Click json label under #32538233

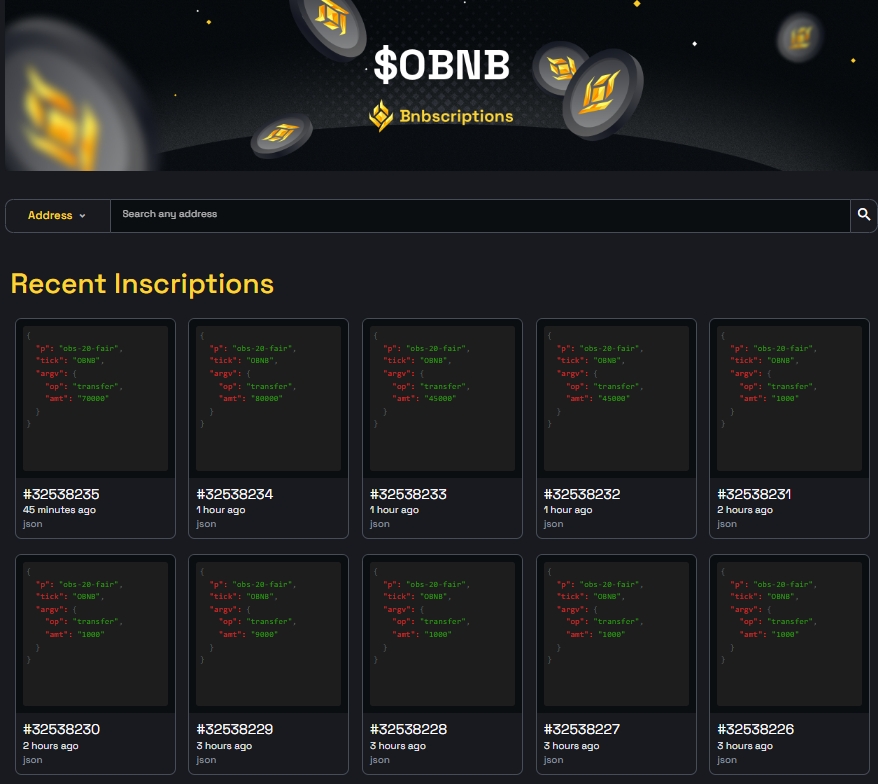(380, 524)
